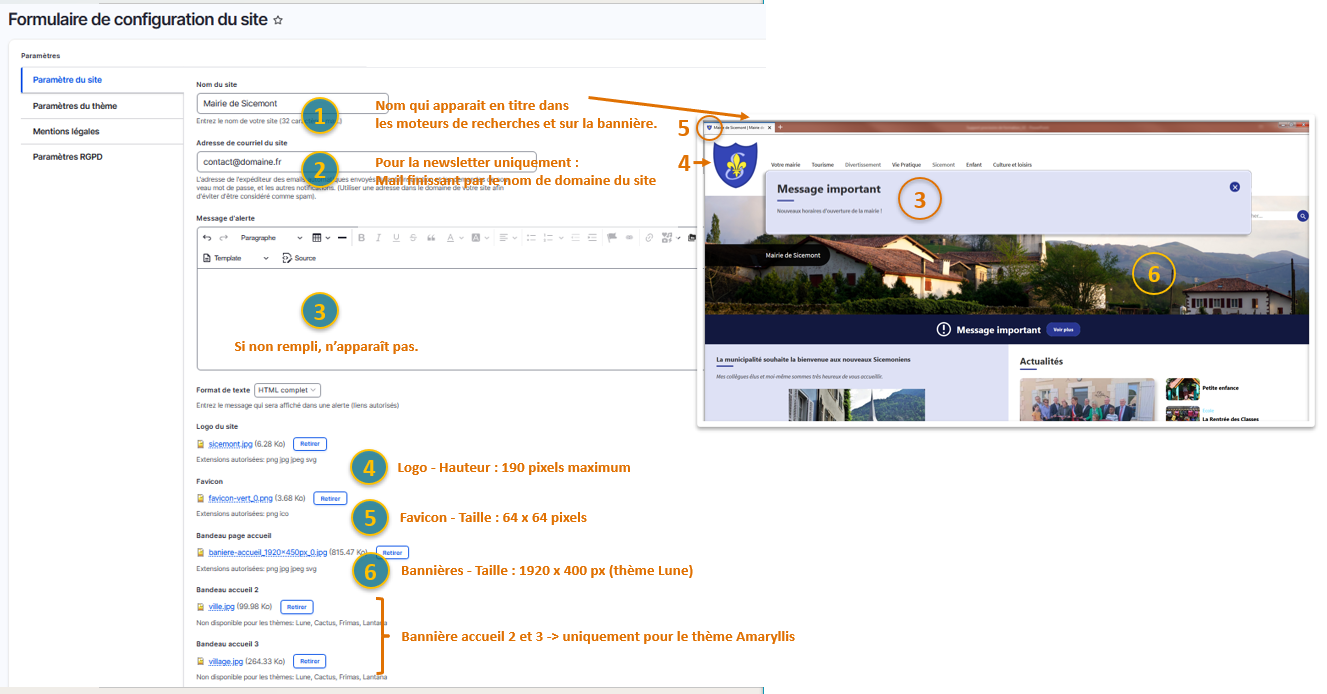Viewport: 1327px width, 694px height.
Task: Click the undo arrow in the editor toolbar
Action: 207,238
